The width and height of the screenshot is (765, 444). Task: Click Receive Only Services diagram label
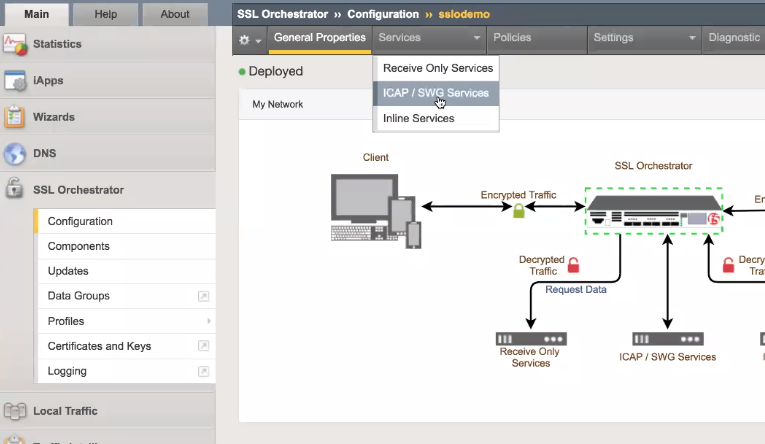click(530, 357)
